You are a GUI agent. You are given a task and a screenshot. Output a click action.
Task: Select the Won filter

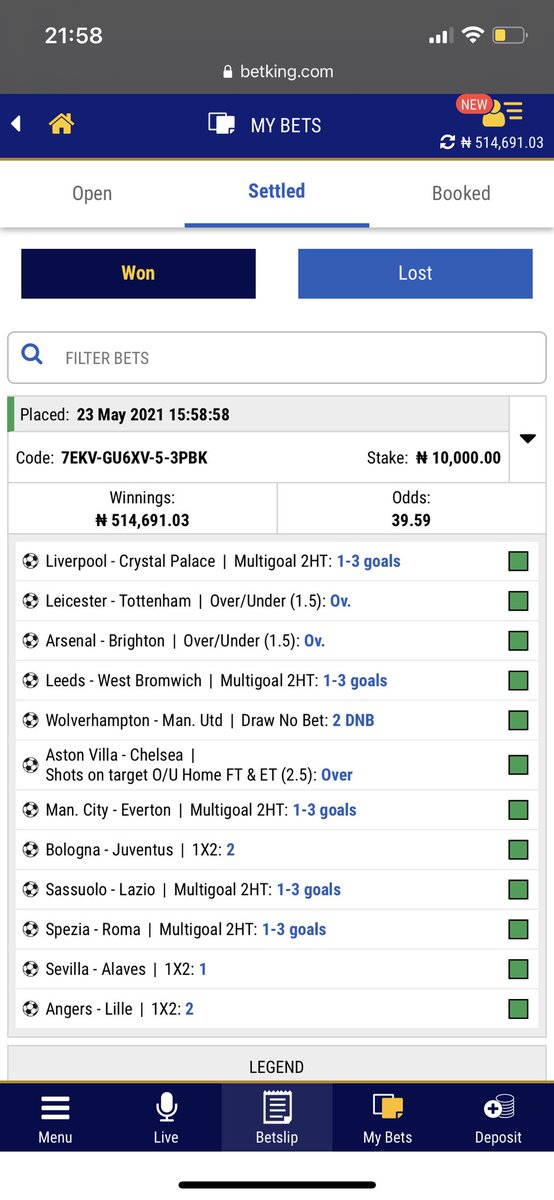(138, 273)
